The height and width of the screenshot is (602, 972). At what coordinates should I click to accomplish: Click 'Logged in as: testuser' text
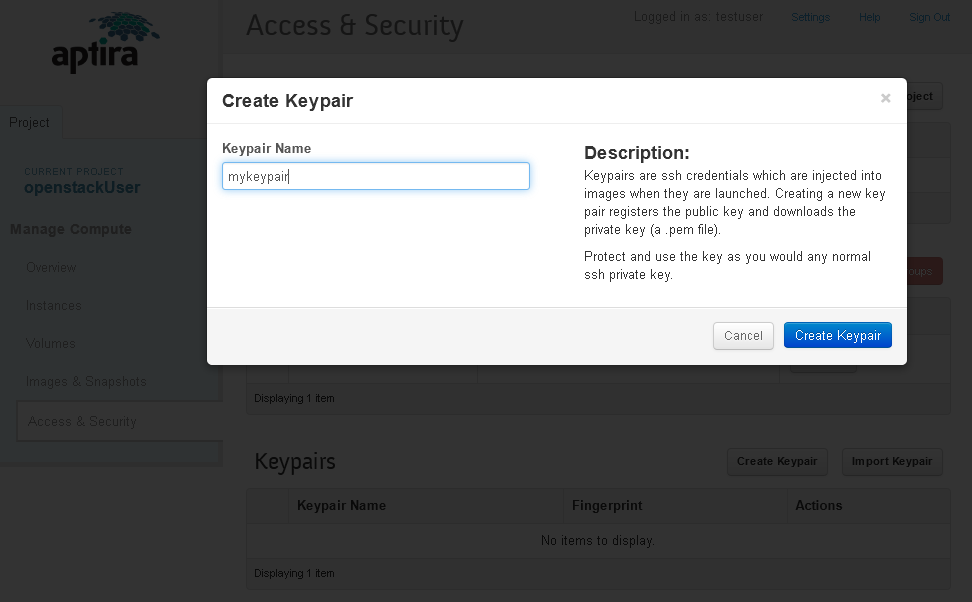pyautogui.click(x=698, y=17)
